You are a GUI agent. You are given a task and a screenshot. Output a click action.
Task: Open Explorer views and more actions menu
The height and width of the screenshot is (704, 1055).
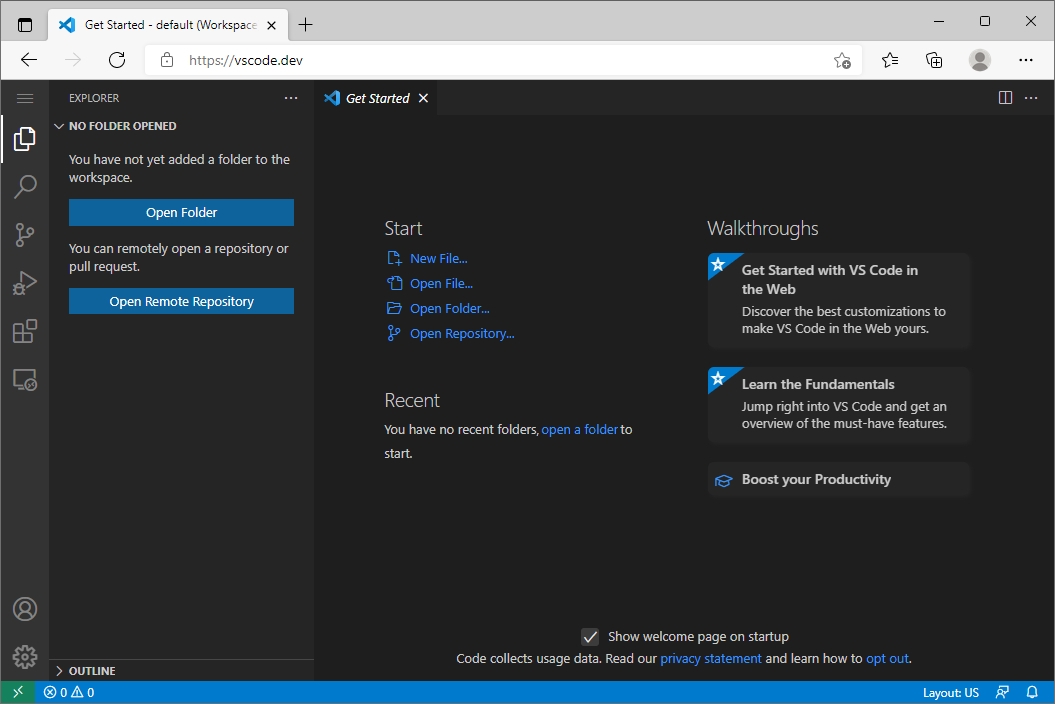click(291, 98)
